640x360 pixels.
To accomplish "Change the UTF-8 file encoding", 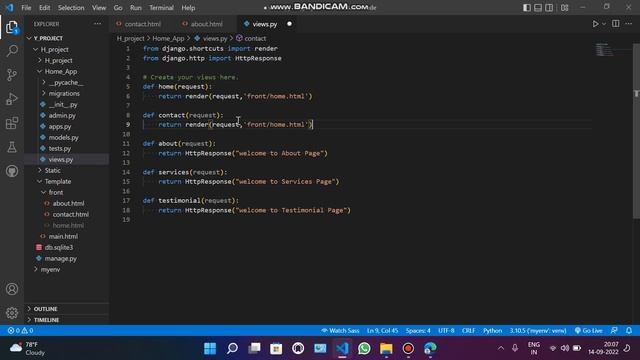I will [x=446, y=331].
